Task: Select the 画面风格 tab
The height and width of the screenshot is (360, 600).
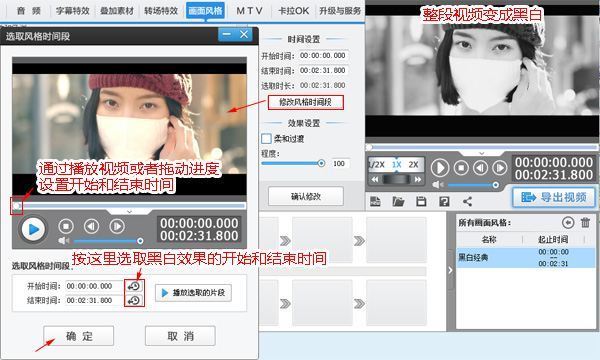Action: [205, 11]
